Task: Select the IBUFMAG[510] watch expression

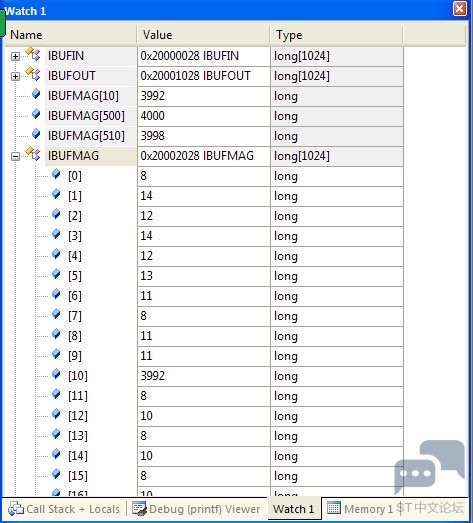Action: [x=86, y=136]
